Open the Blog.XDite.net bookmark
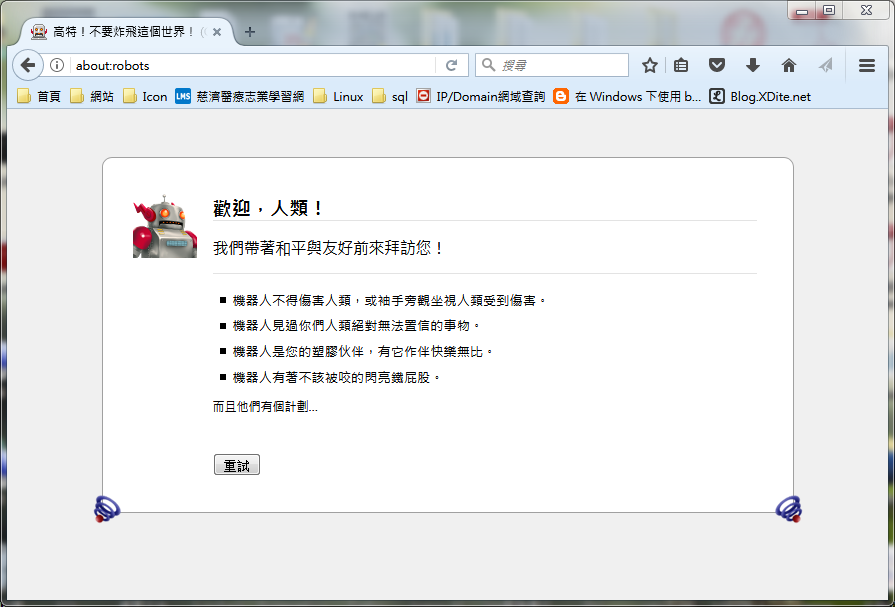Viewport: 895px width, 607px height. coord(760,97)
